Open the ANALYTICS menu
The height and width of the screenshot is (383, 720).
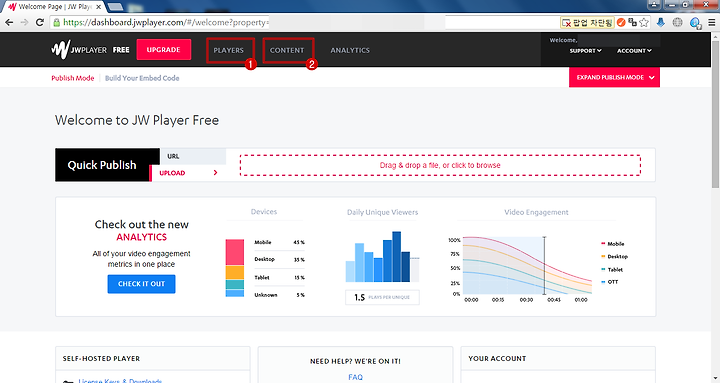pyautogui.click(x=350, y=50)
